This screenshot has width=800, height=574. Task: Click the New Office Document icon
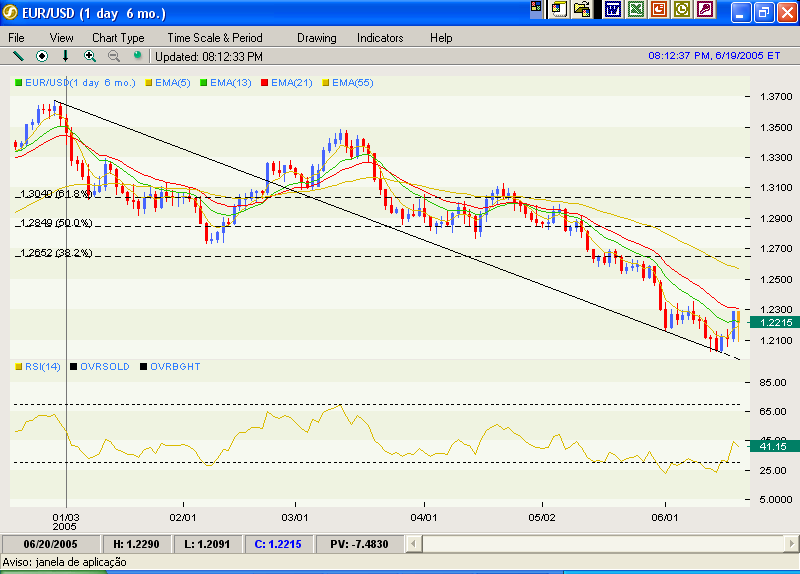(x=559, y=9)
